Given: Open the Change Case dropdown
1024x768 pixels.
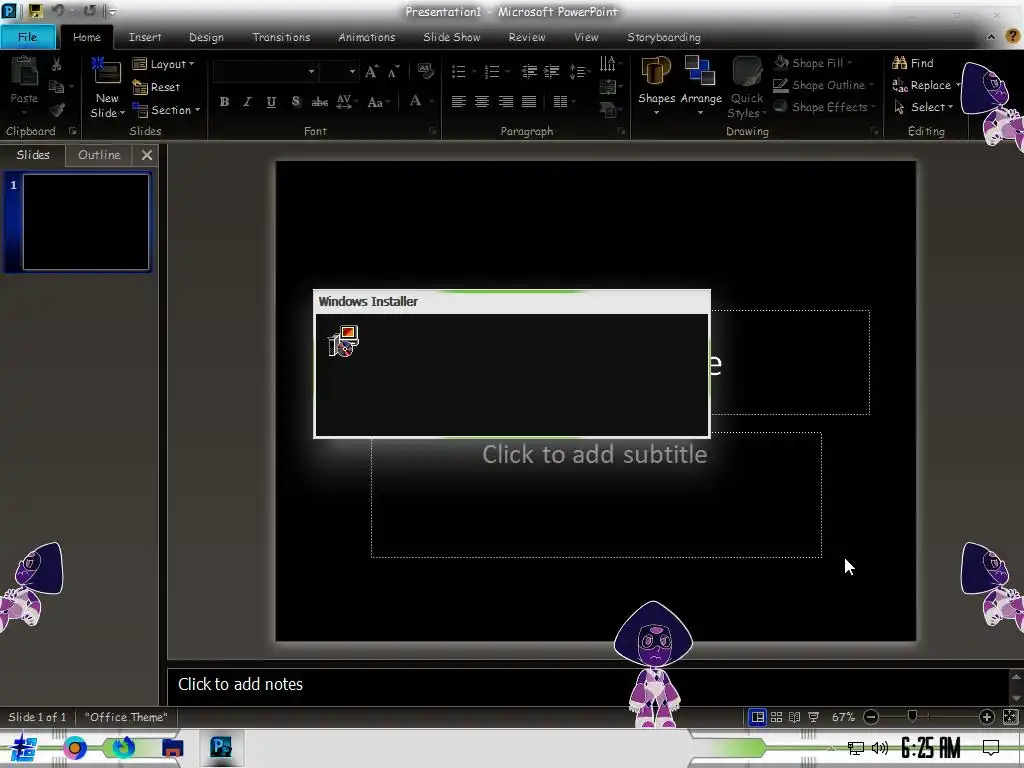Looking at the screenshot, I should coord(378,102).
